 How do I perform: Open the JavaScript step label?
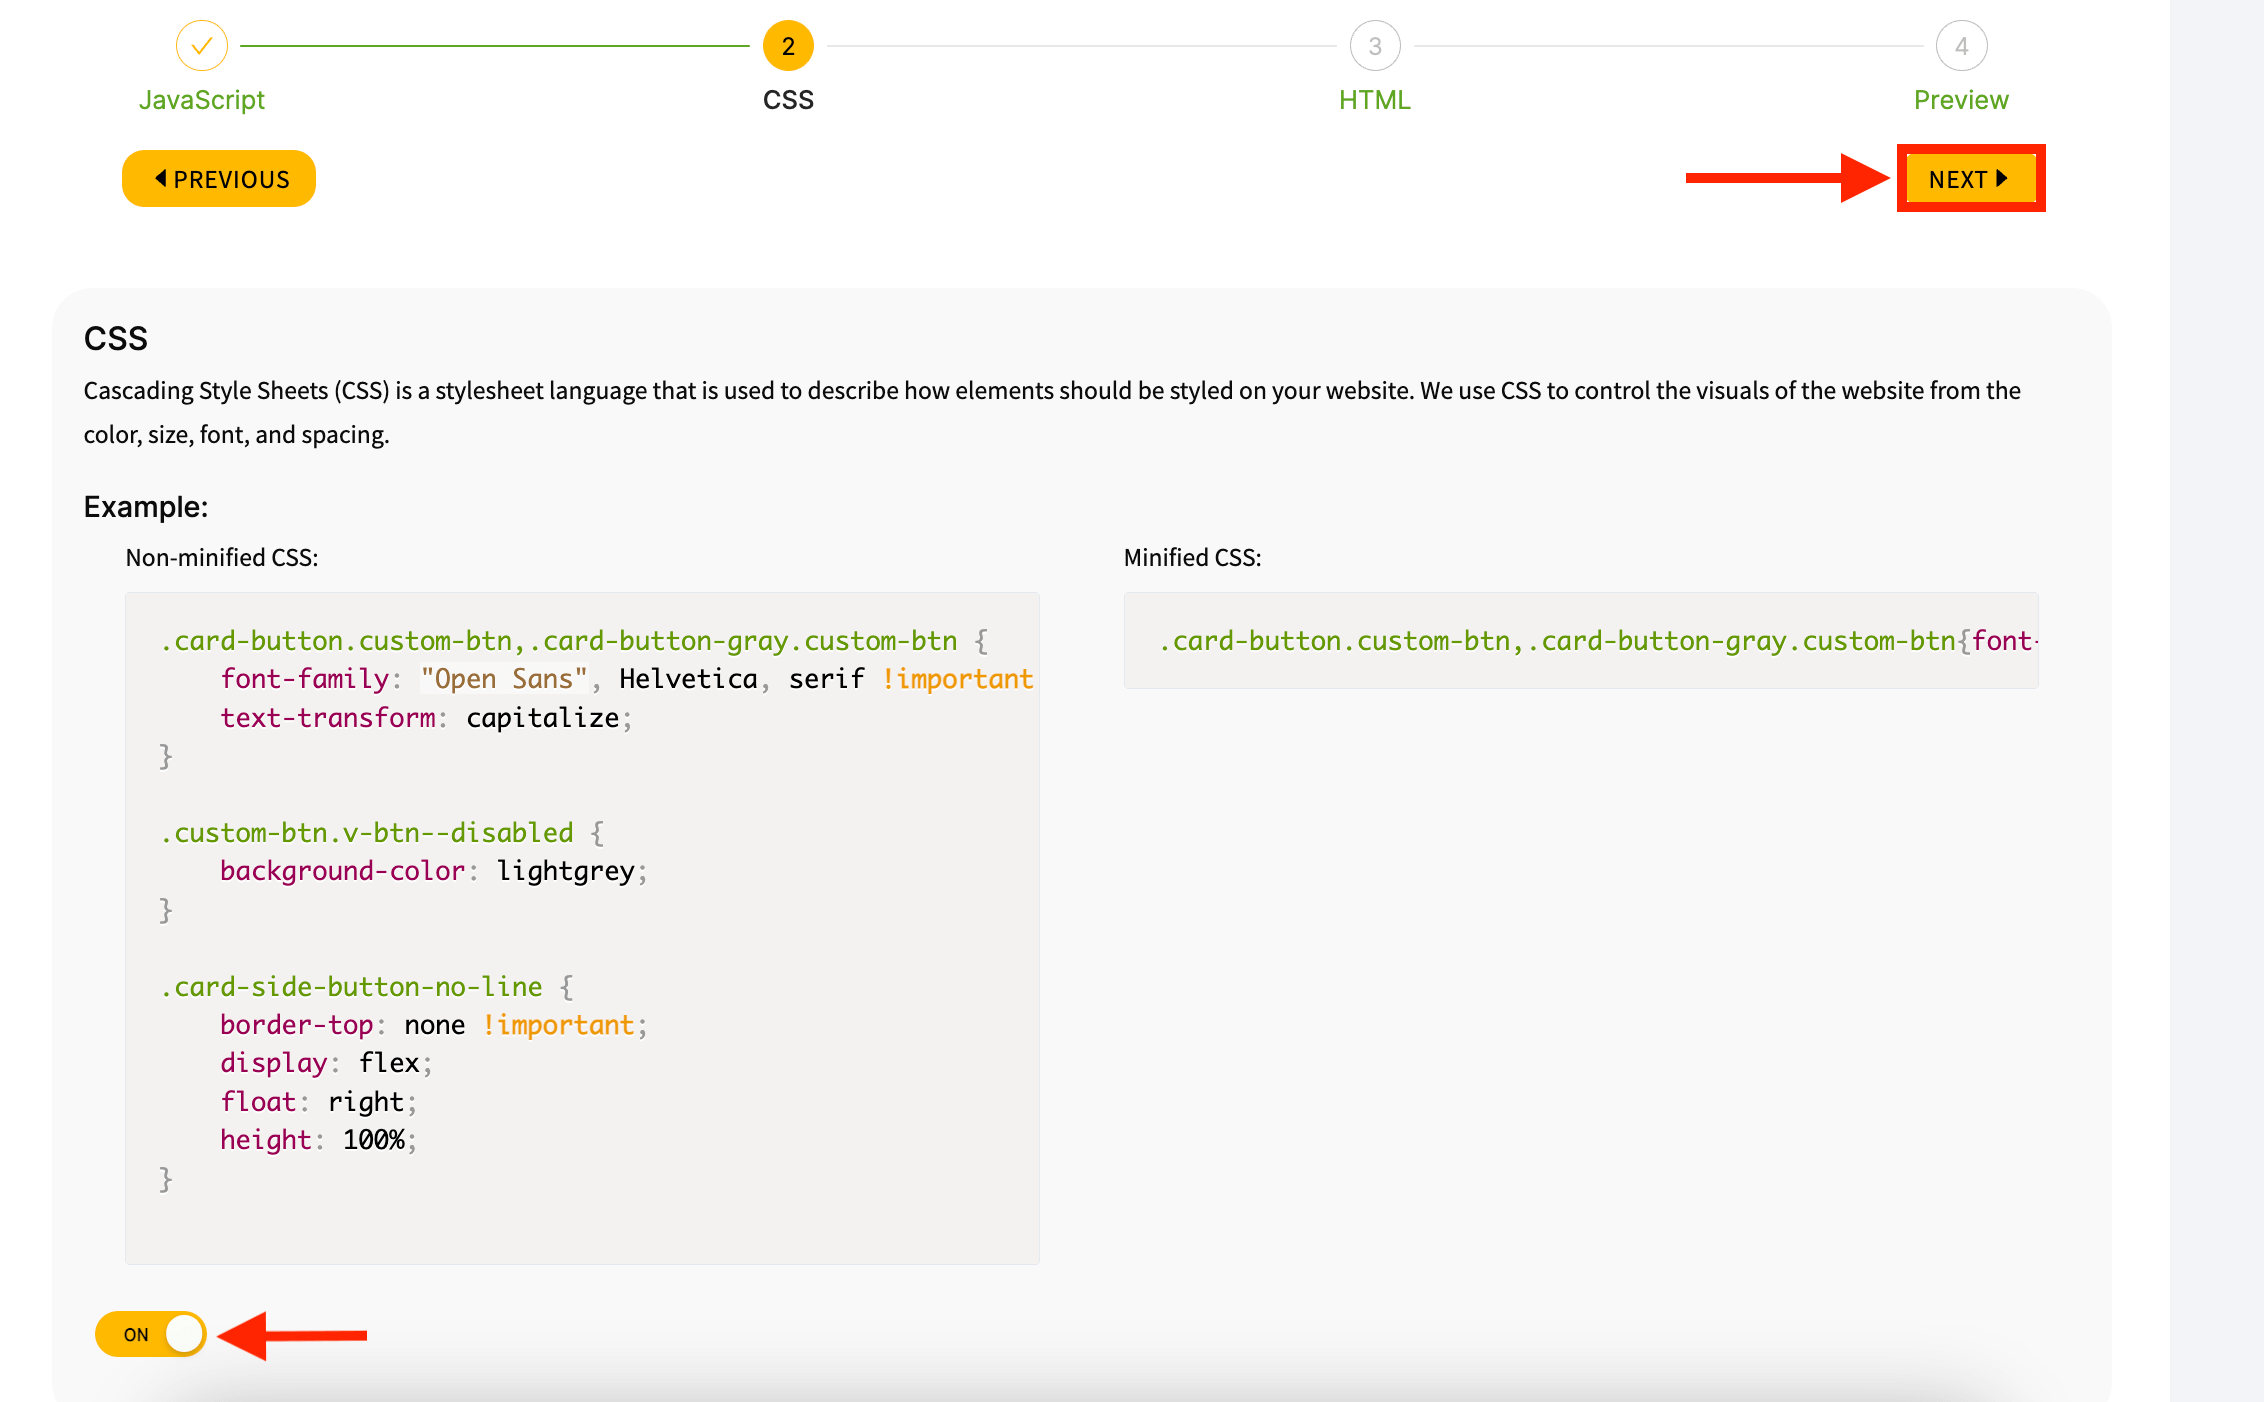tap(202, 100)
